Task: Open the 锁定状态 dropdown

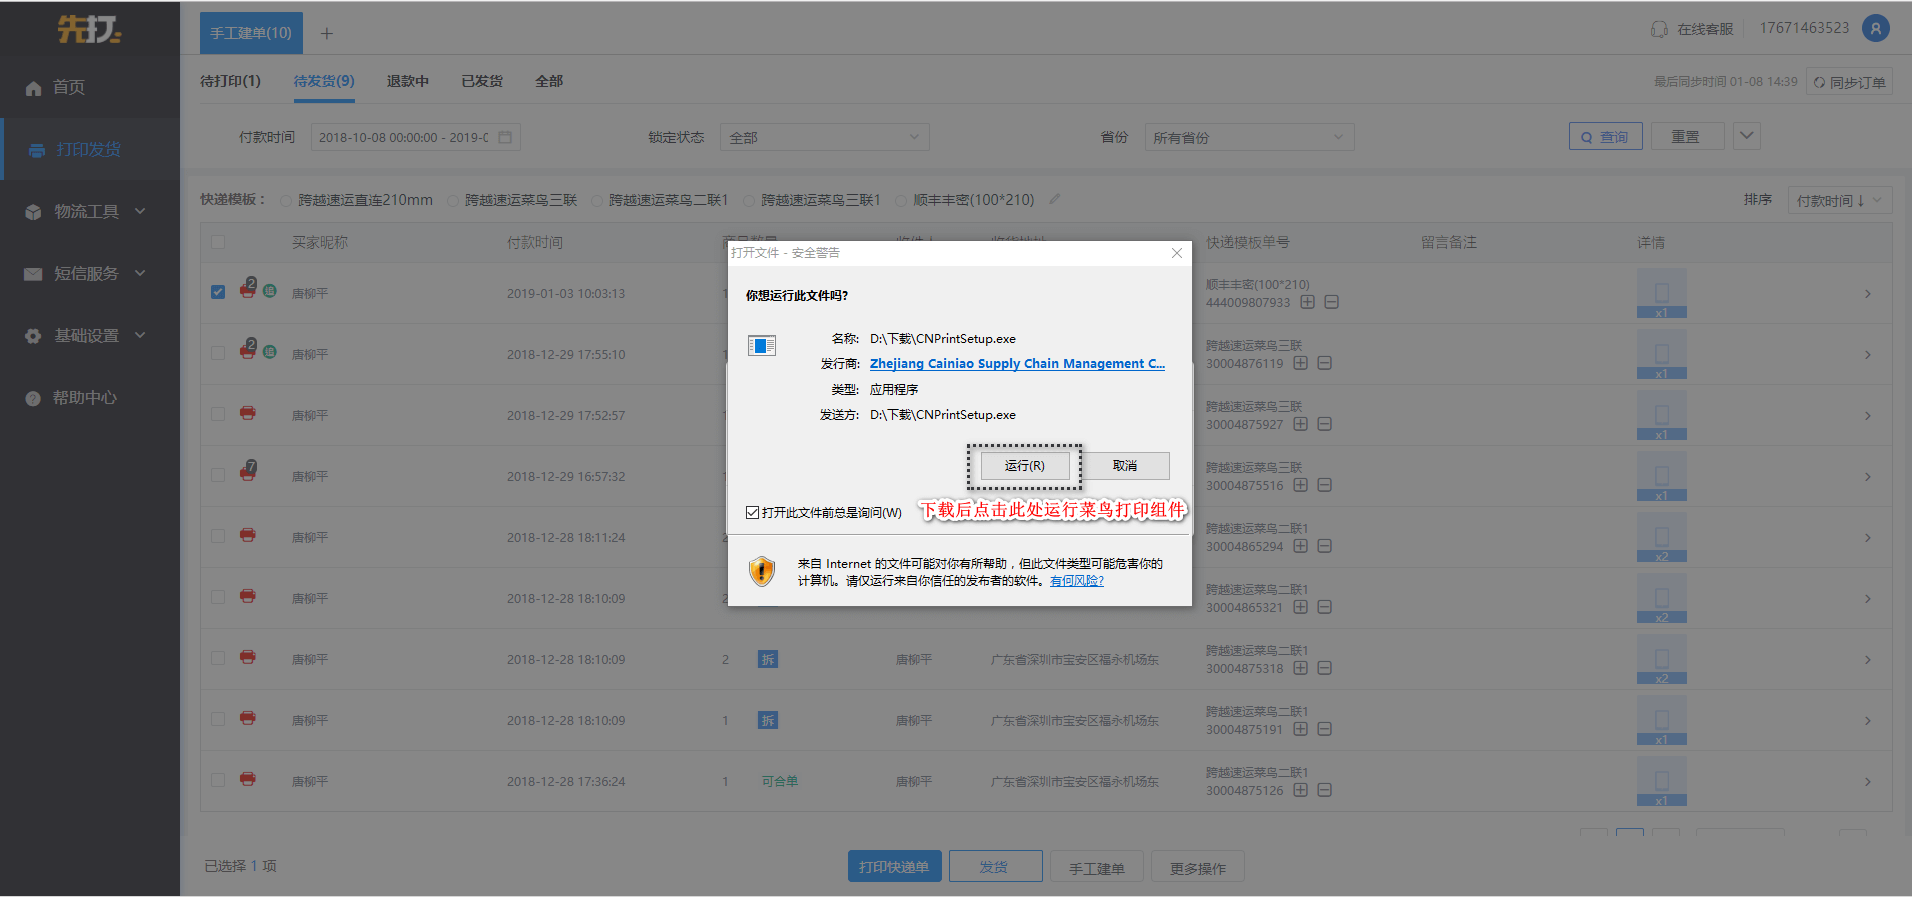Action: tap(824, 137)
